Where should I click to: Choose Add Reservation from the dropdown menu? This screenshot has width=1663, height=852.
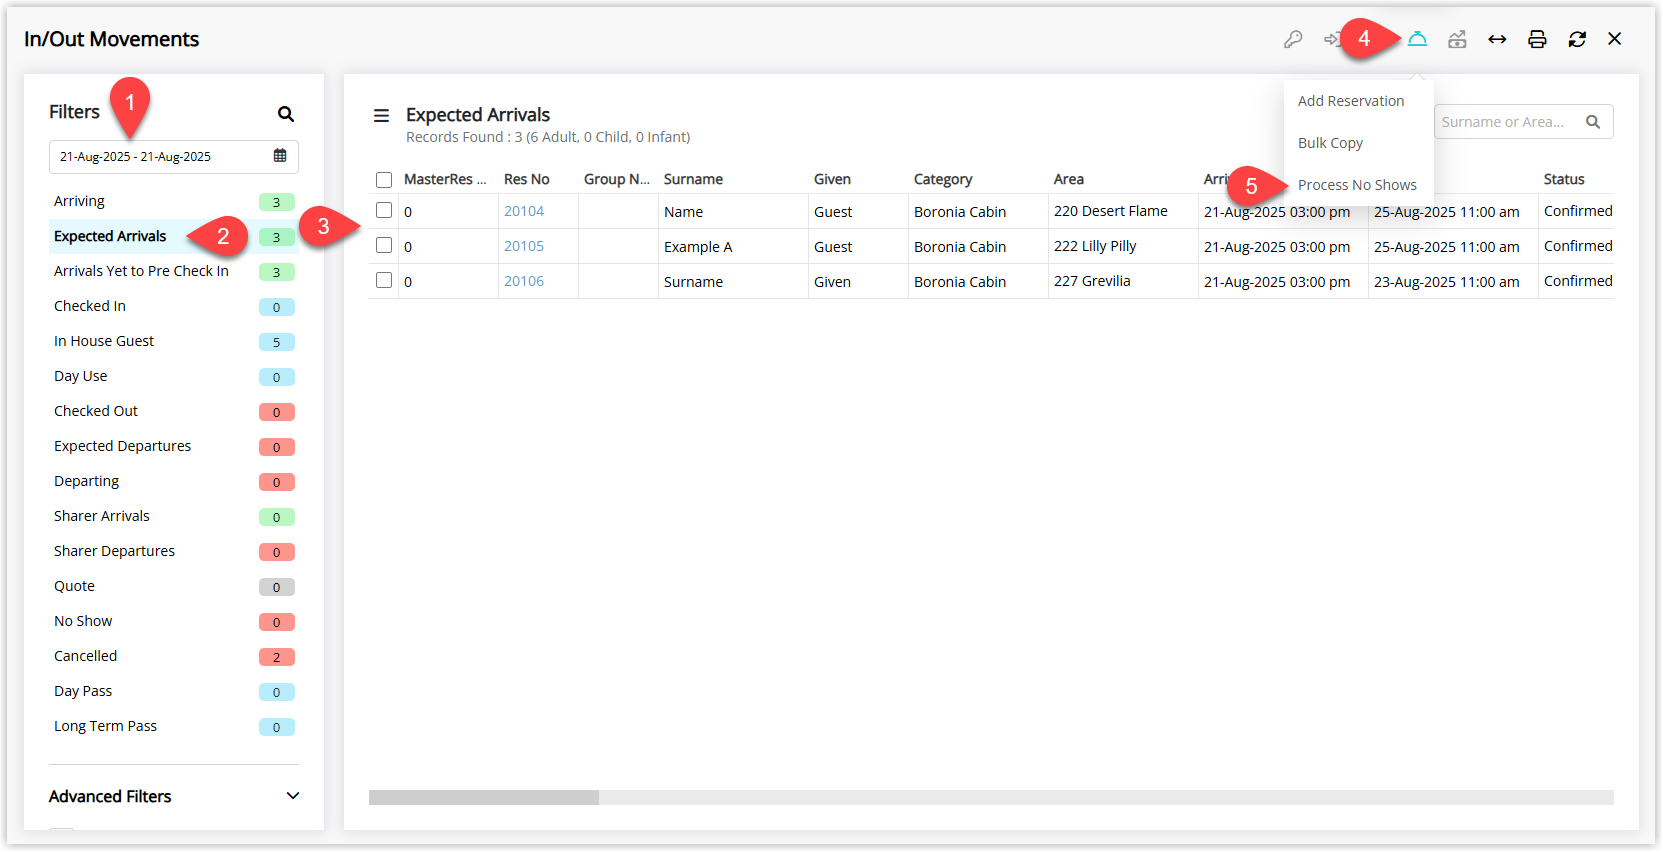(x=1351, y=101)
